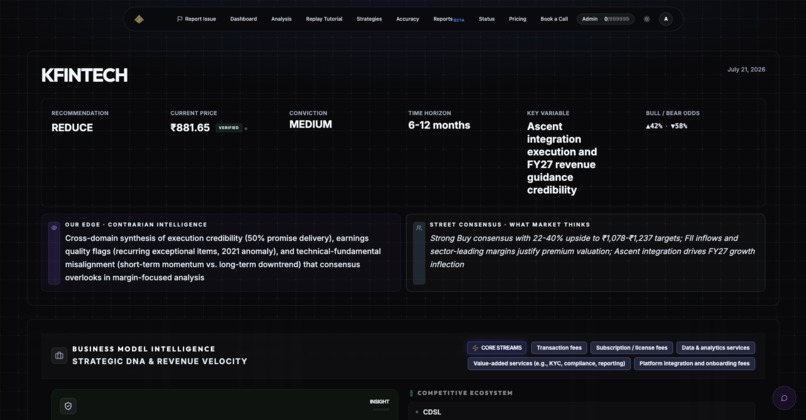The image size is (806, 420).
Task: Select the Data & analytics services tag
Action: tap(716, 348)
